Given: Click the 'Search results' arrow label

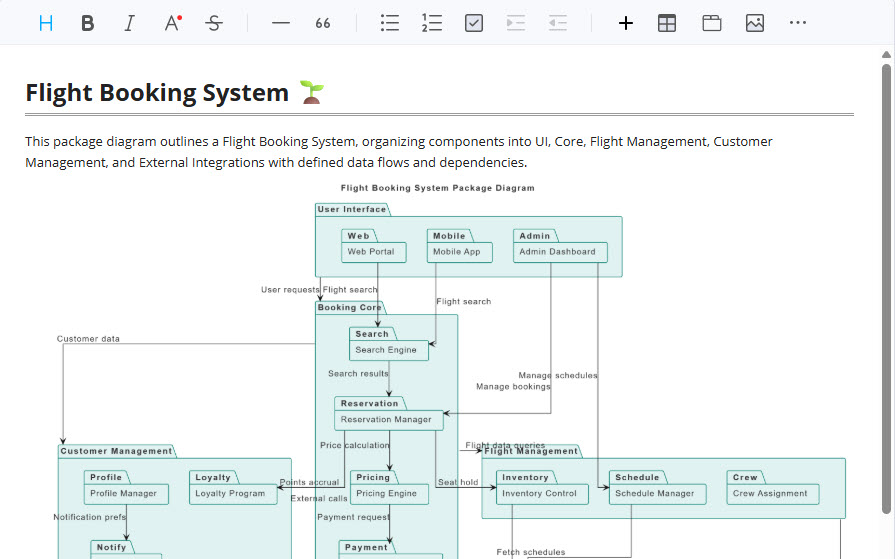Looking at the screenshot, I should point(358,373).
